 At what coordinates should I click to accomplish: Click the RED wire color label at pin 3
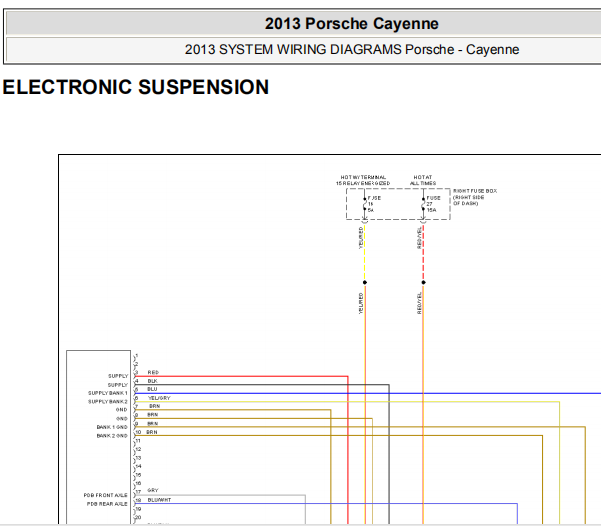coord(153,372)
